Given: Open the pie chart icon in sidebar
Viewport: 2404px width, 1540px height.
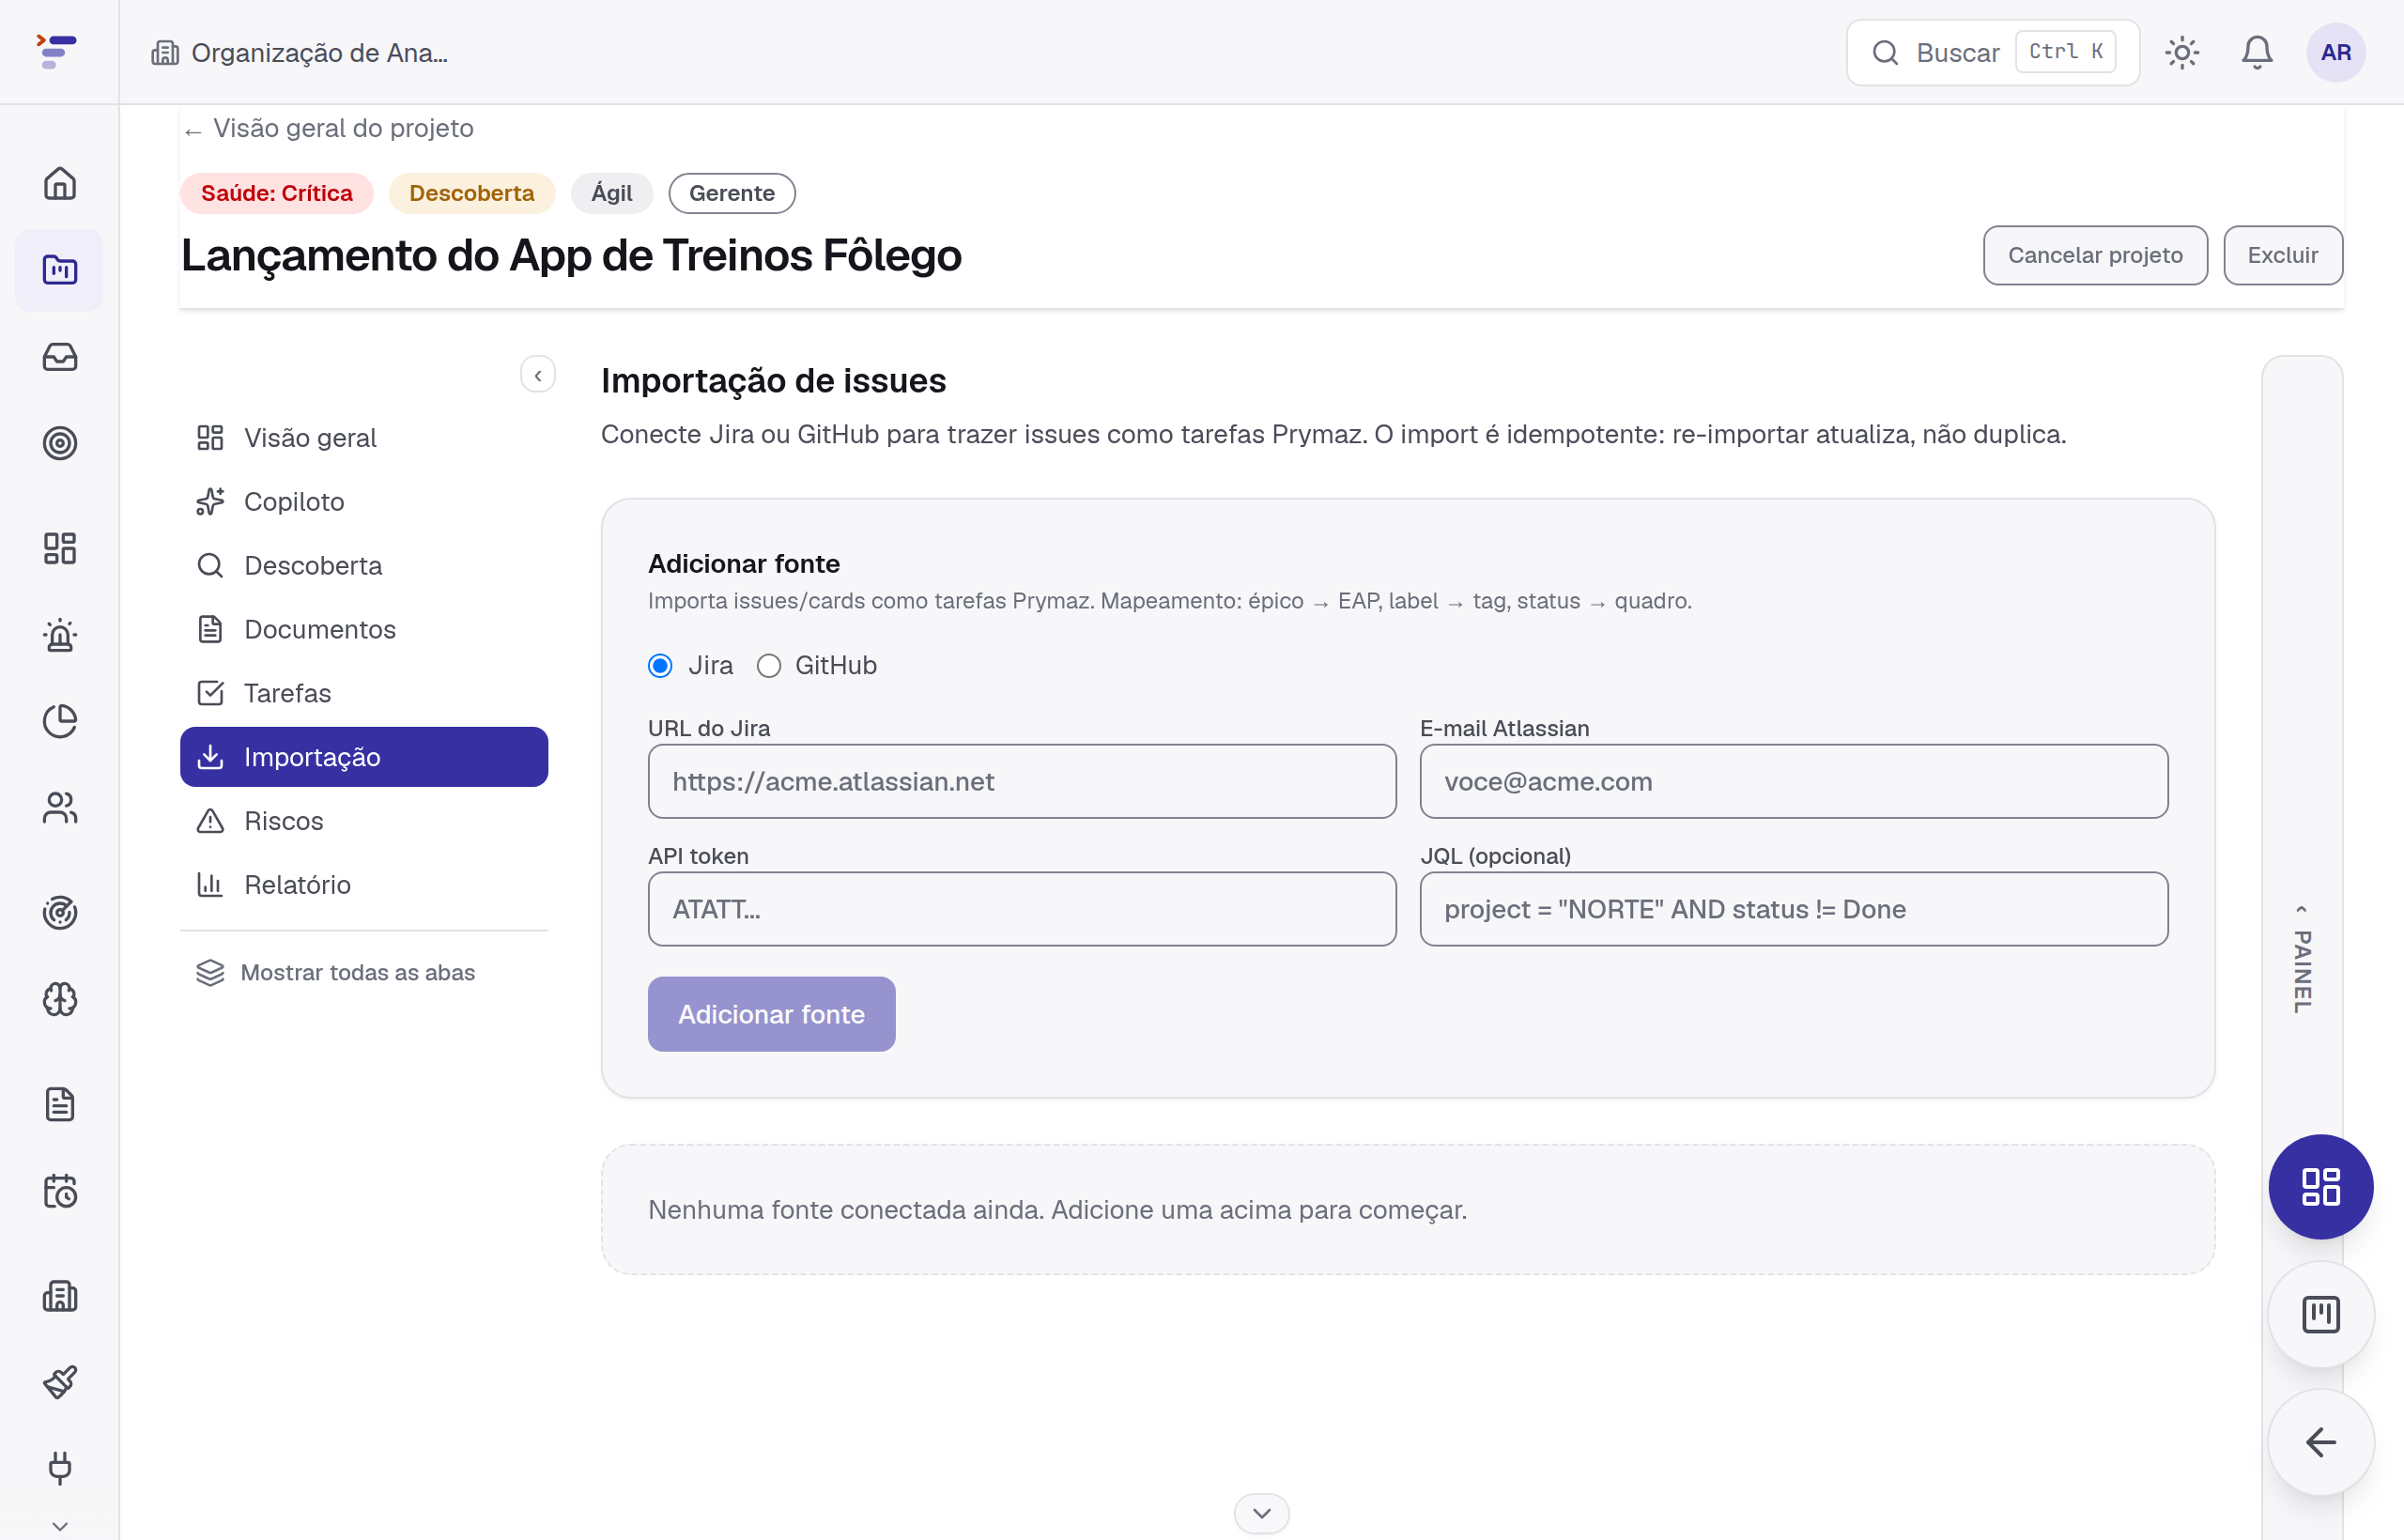Looking at the screenshot, I should pyautogui.click(x=60, y=721).
